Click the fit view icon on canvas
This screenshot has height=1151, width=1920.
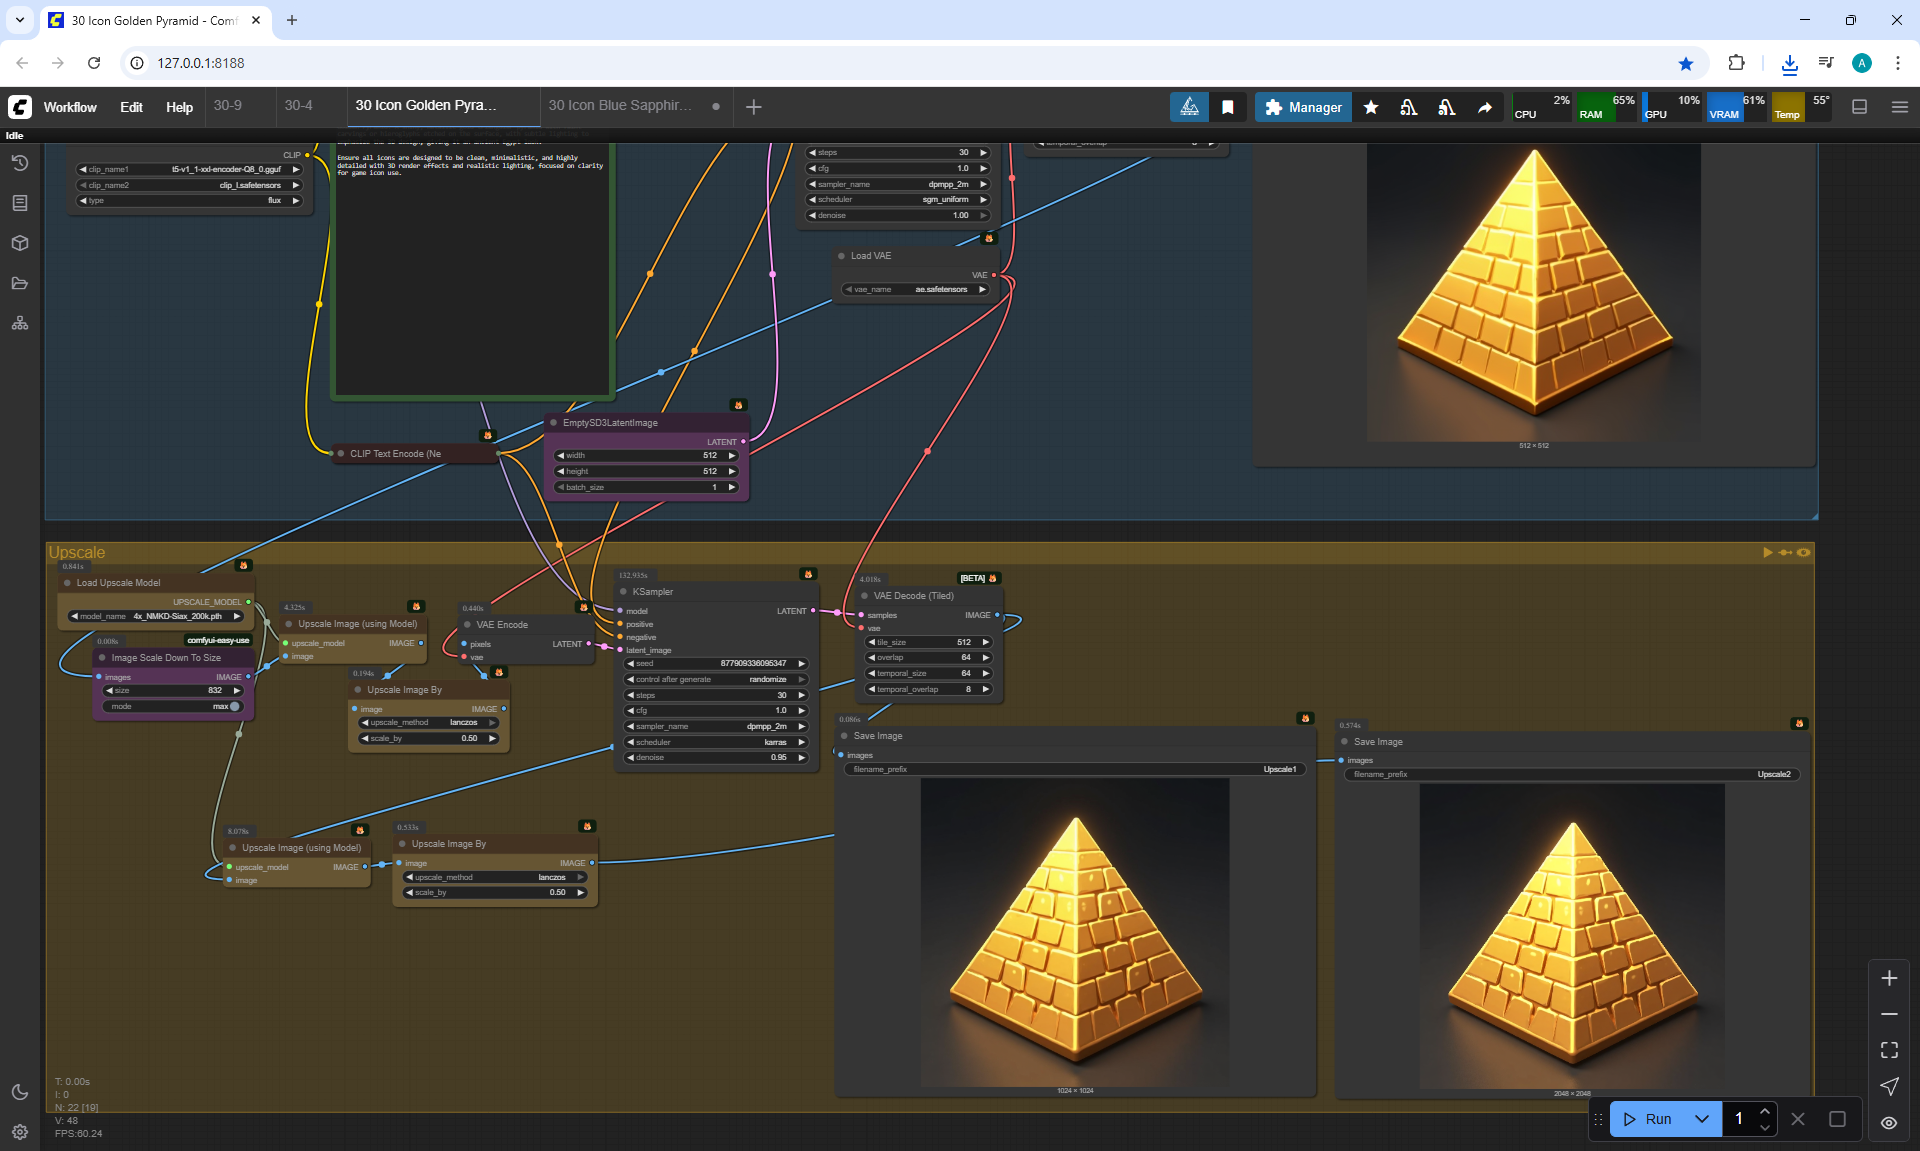point(1889,1050)
